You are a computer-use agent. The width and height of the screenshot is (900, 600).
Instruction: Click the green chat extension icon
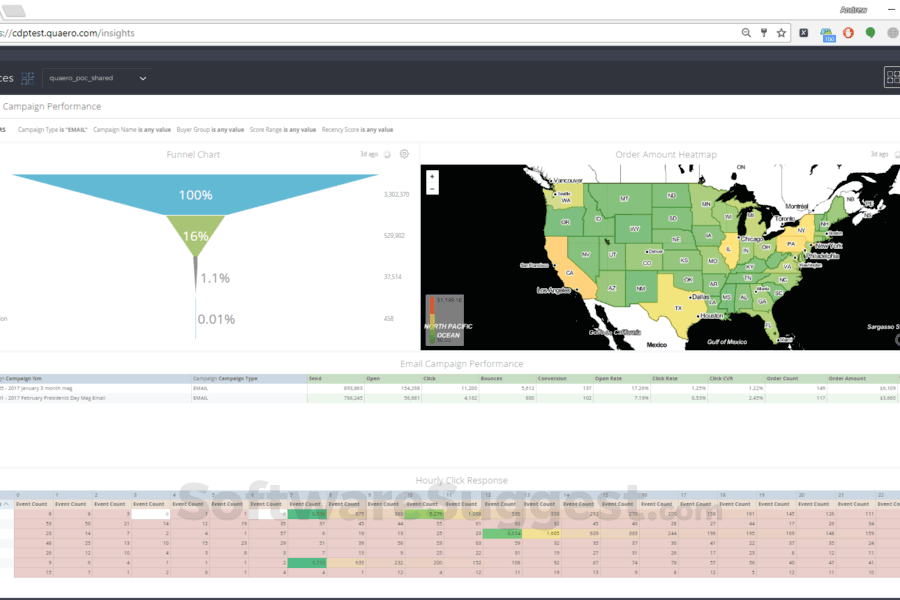(x=870, y=32)
